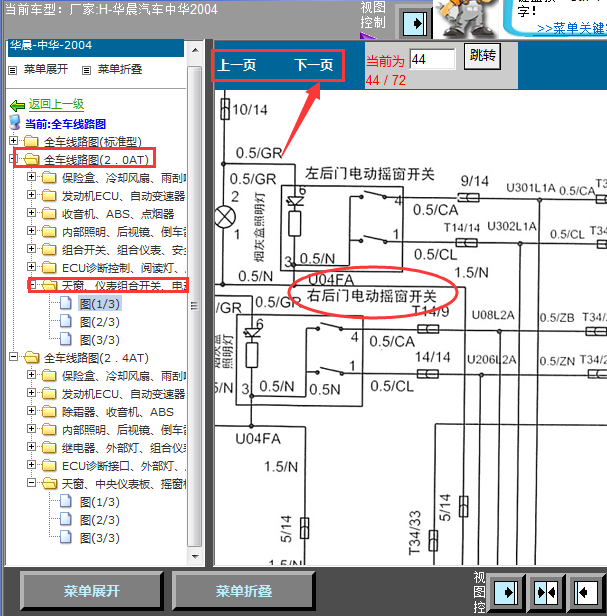
Task: Click folder icon of 保险盒 under 2.4AT
Action: [49, 376]
